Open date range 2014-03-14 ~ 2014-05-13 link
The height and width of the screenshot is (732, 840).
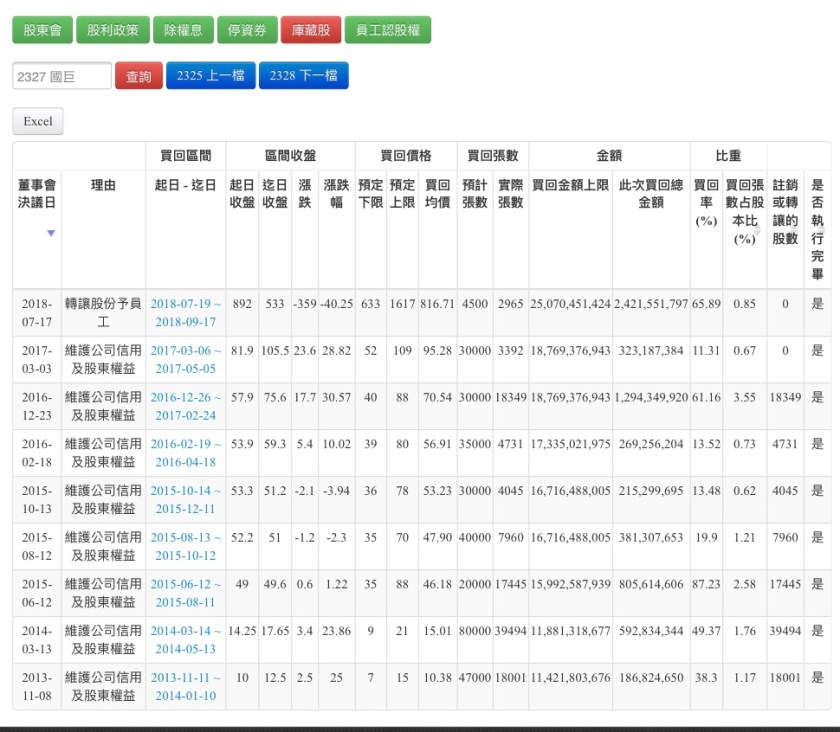click(185, 640)
